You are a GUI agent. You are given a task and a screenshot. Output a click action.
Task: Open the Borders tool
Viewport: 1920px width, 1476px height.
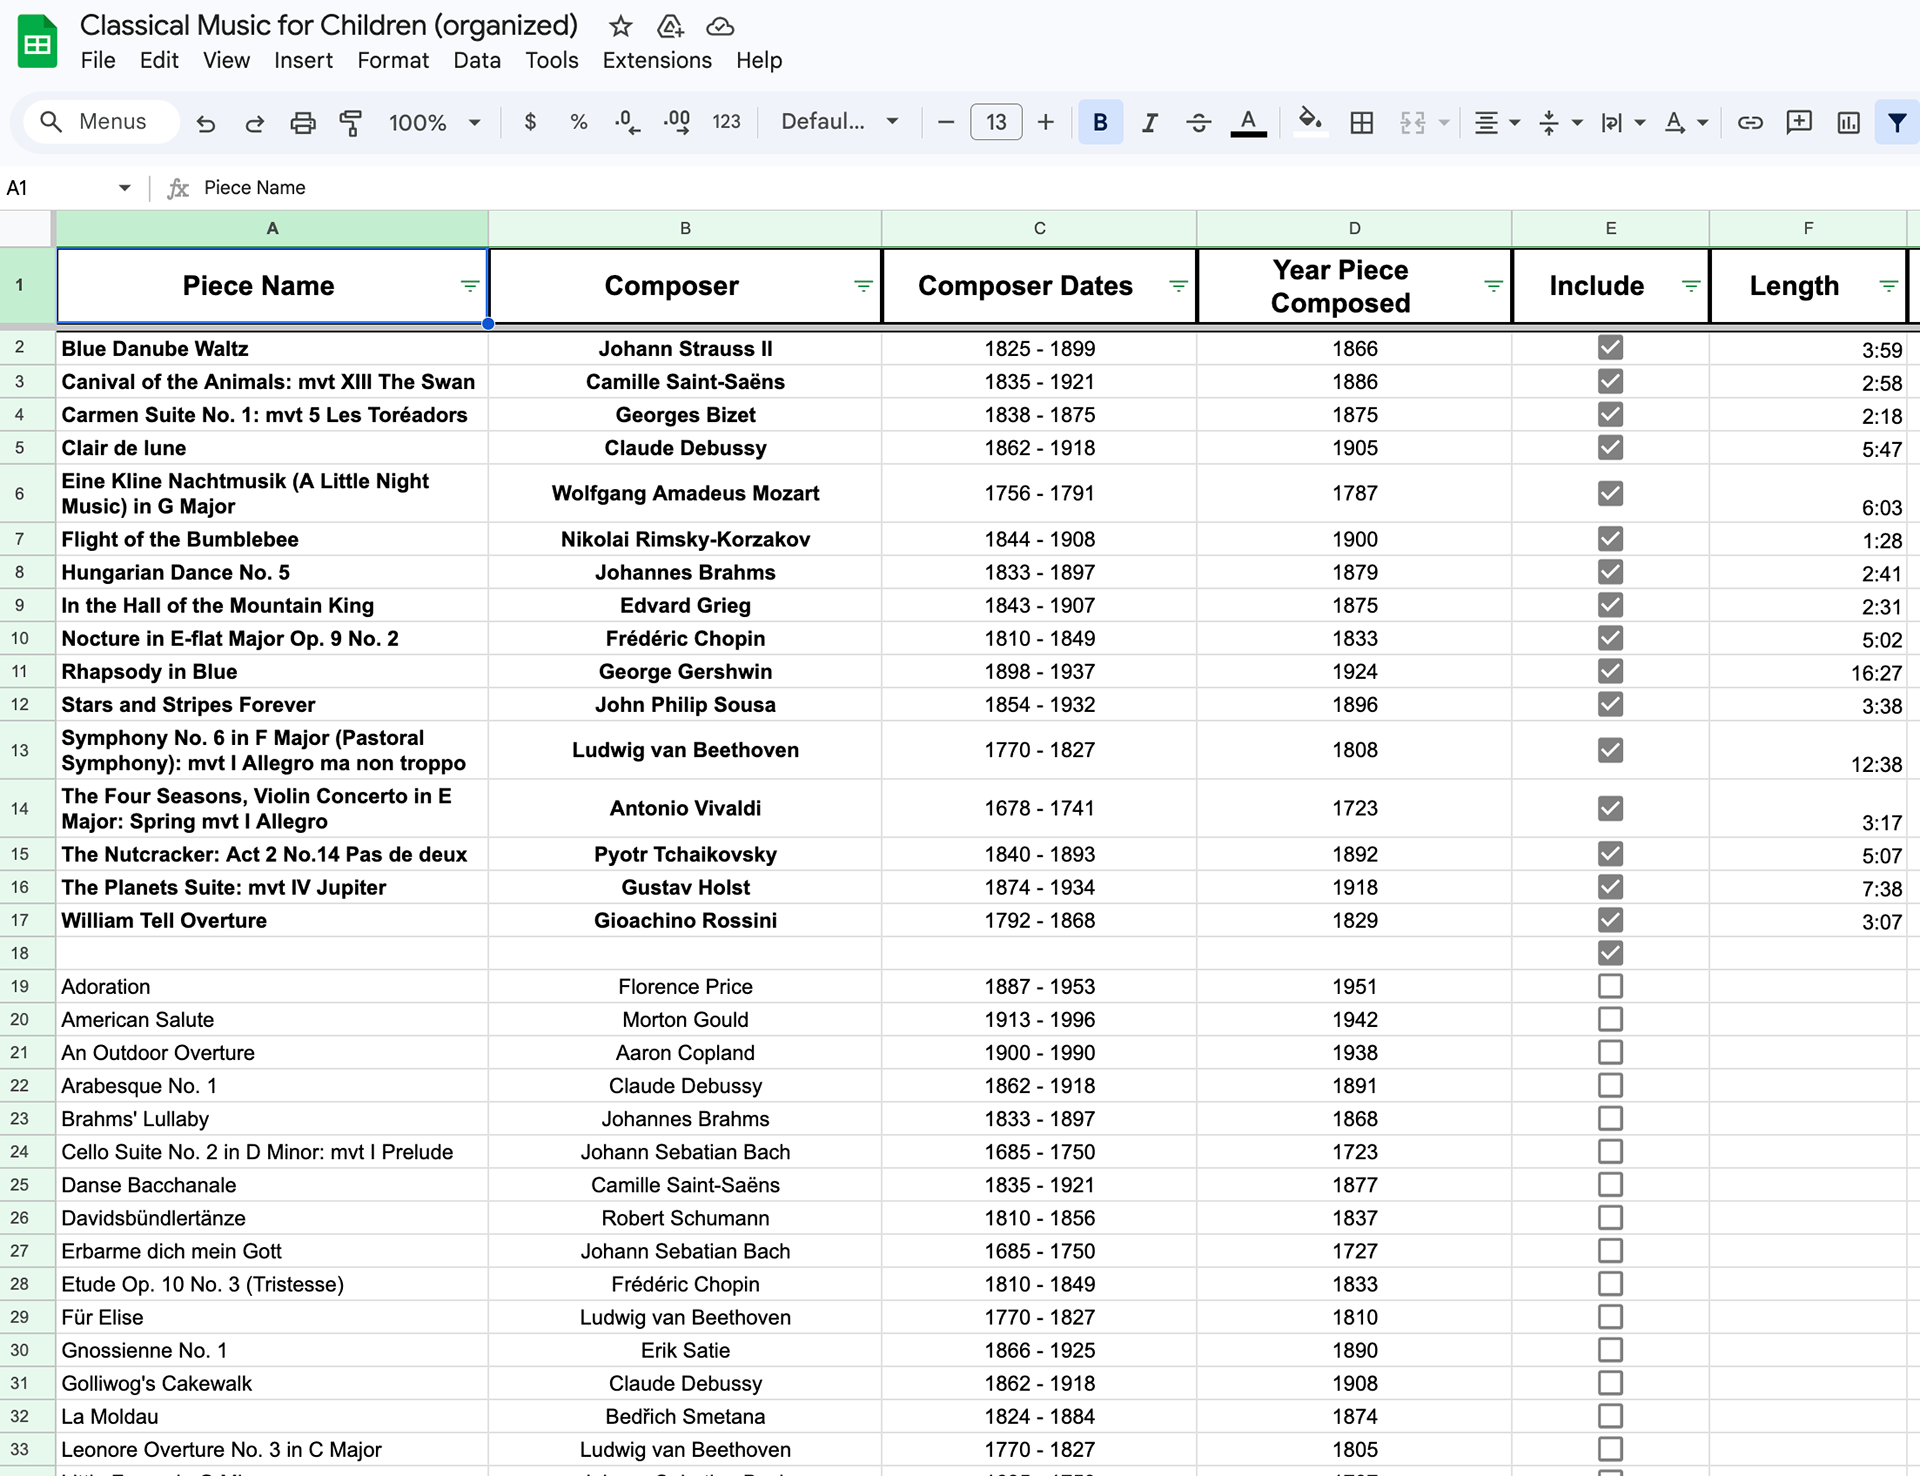click(x=1361, y=122)
